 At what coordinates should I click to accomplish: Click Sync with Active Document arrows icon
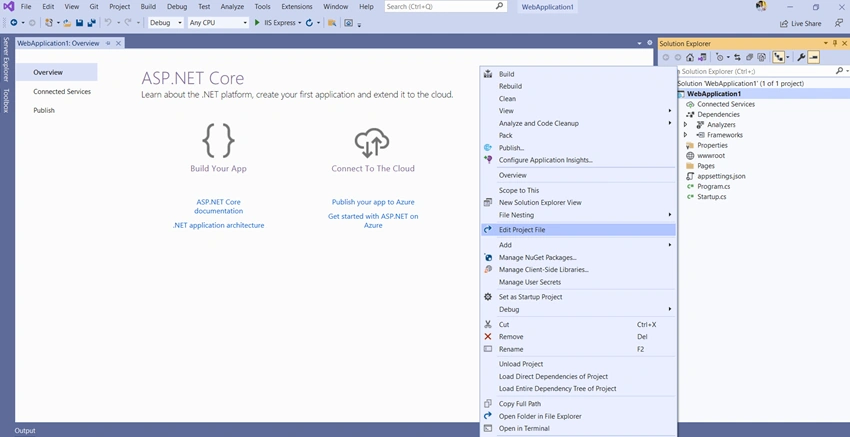pyautogui.click(x=737, y=57)
